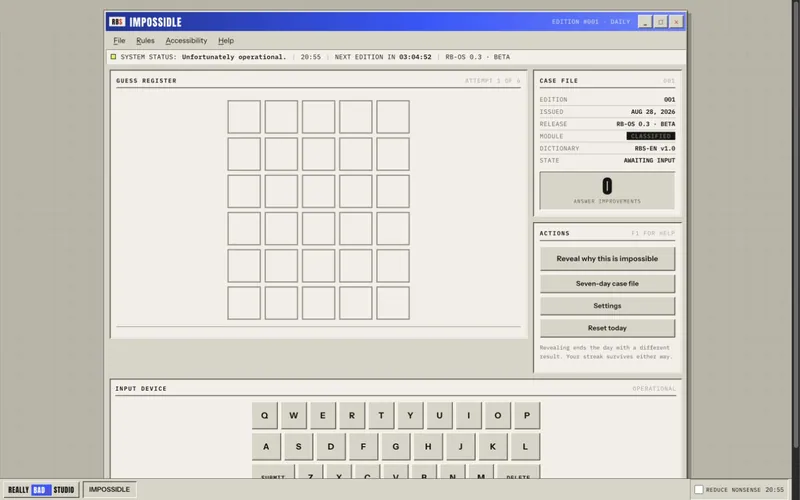Click the AUG 28, 2026 issued date
This screenshot has width=800, height=500.
click(x=653, y=112)
